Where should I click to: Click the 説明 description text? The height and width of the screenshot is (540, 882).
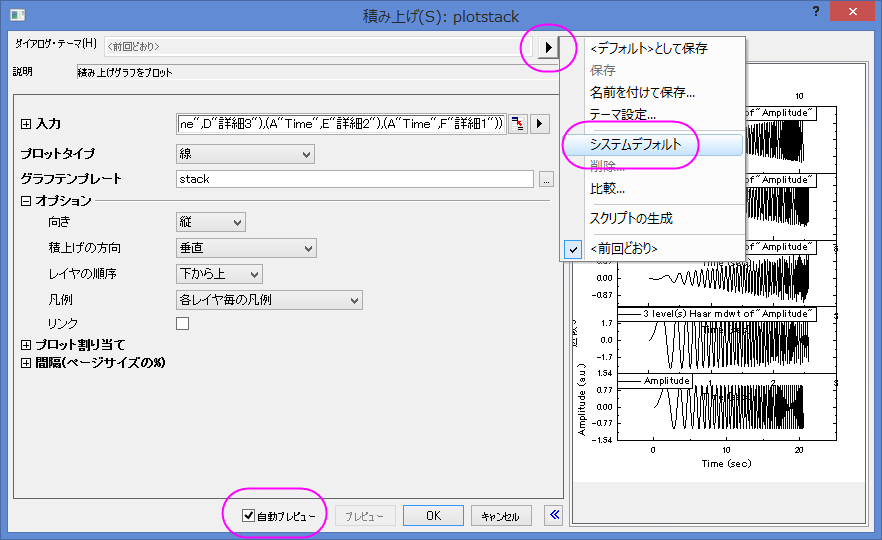(x=125, y=73)
